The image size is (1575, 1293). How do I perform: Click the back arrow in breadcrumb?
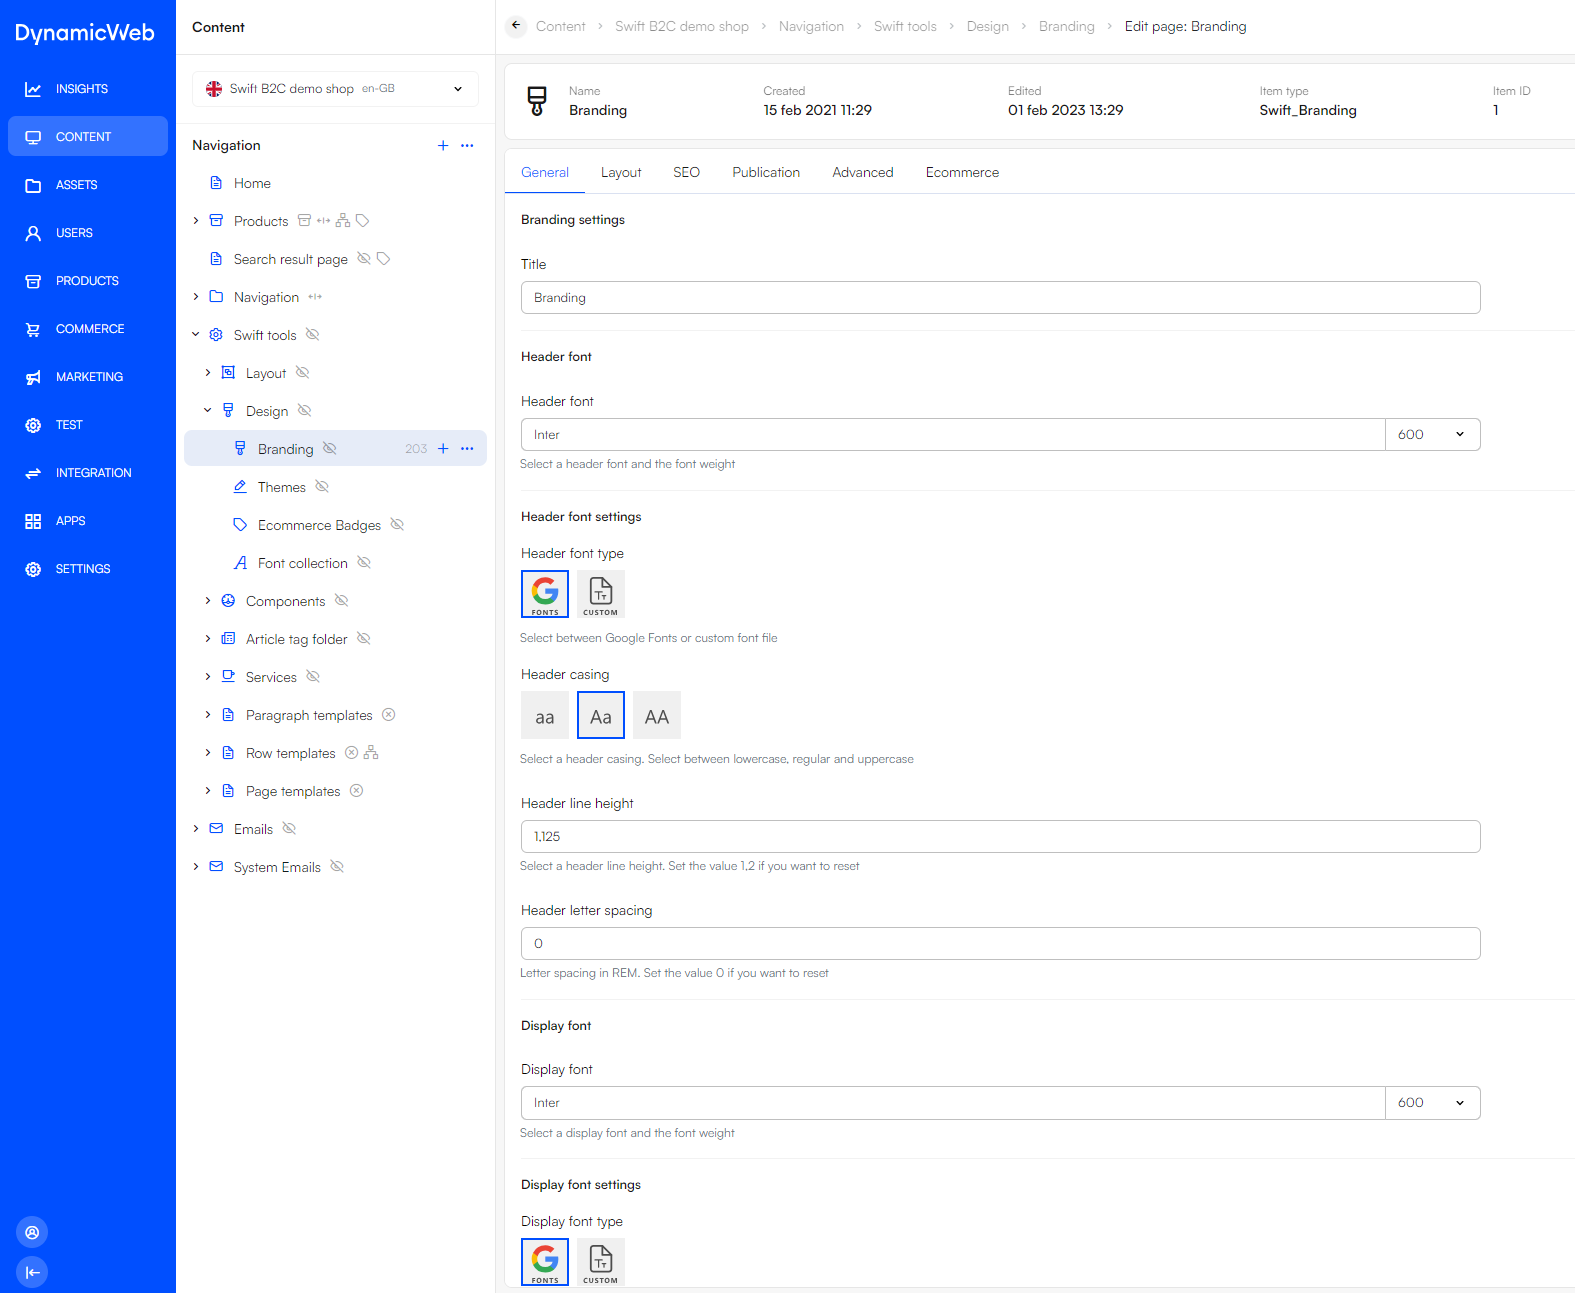(516, 26)
